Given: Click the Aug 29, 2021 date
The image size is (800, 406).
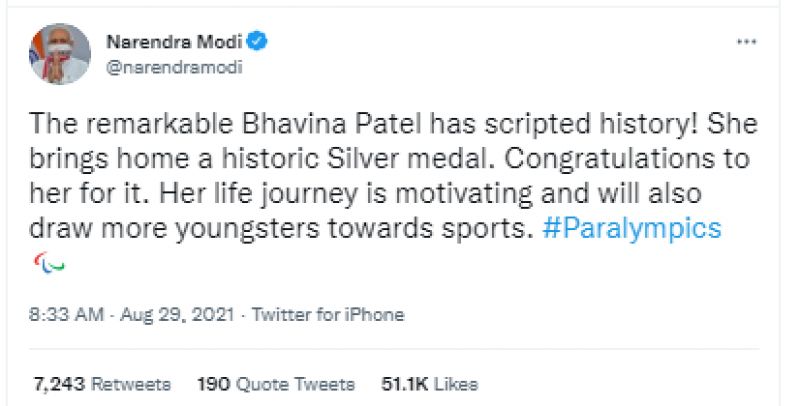Looking at the screenshot, I should coord(178,315).
